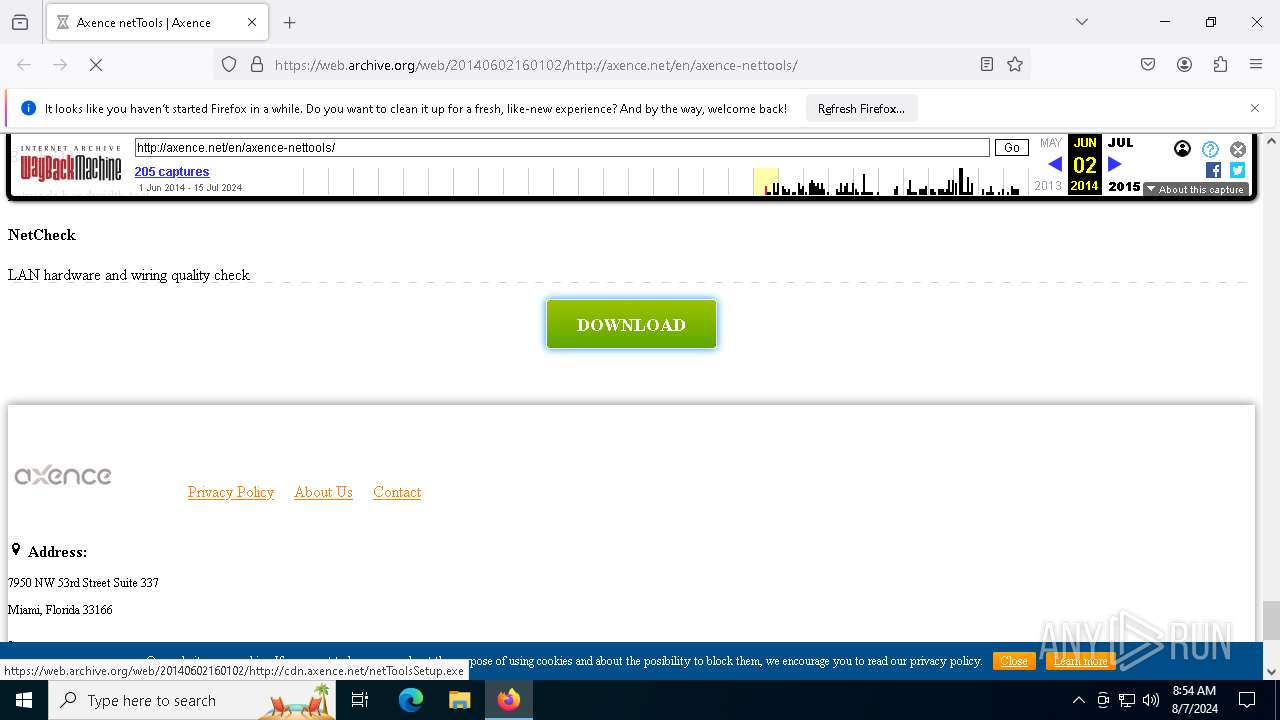Dismiss the Firefox refresh notification bar

(x=1255, y=108)
